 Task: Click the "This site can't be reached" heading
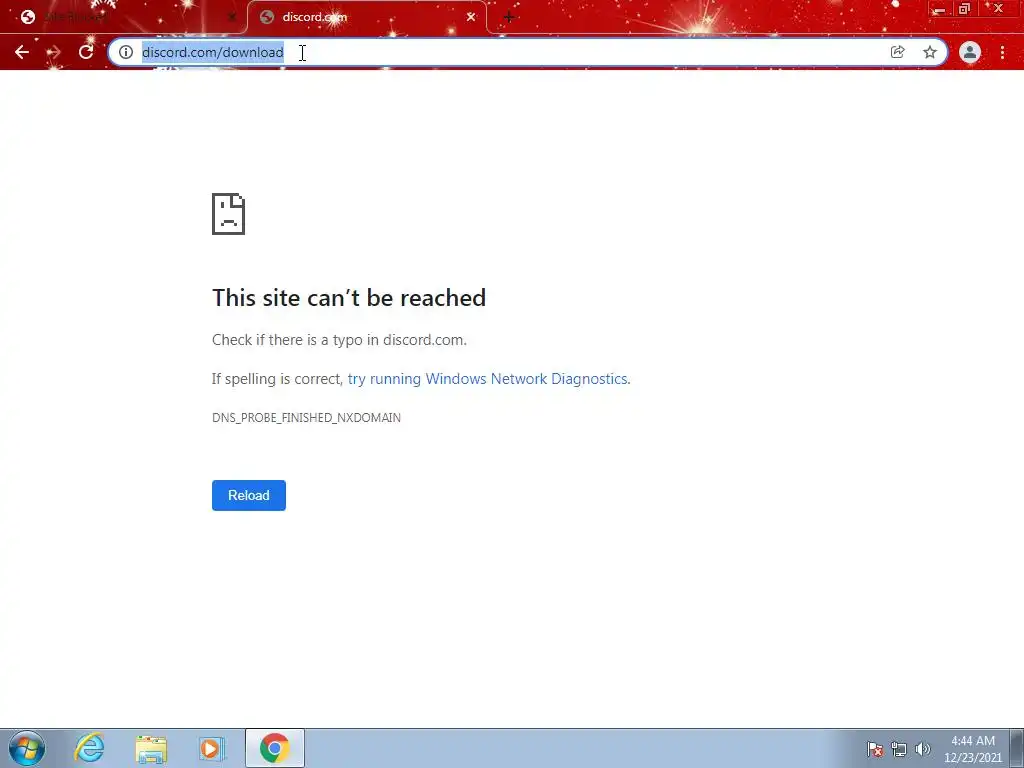349,298
